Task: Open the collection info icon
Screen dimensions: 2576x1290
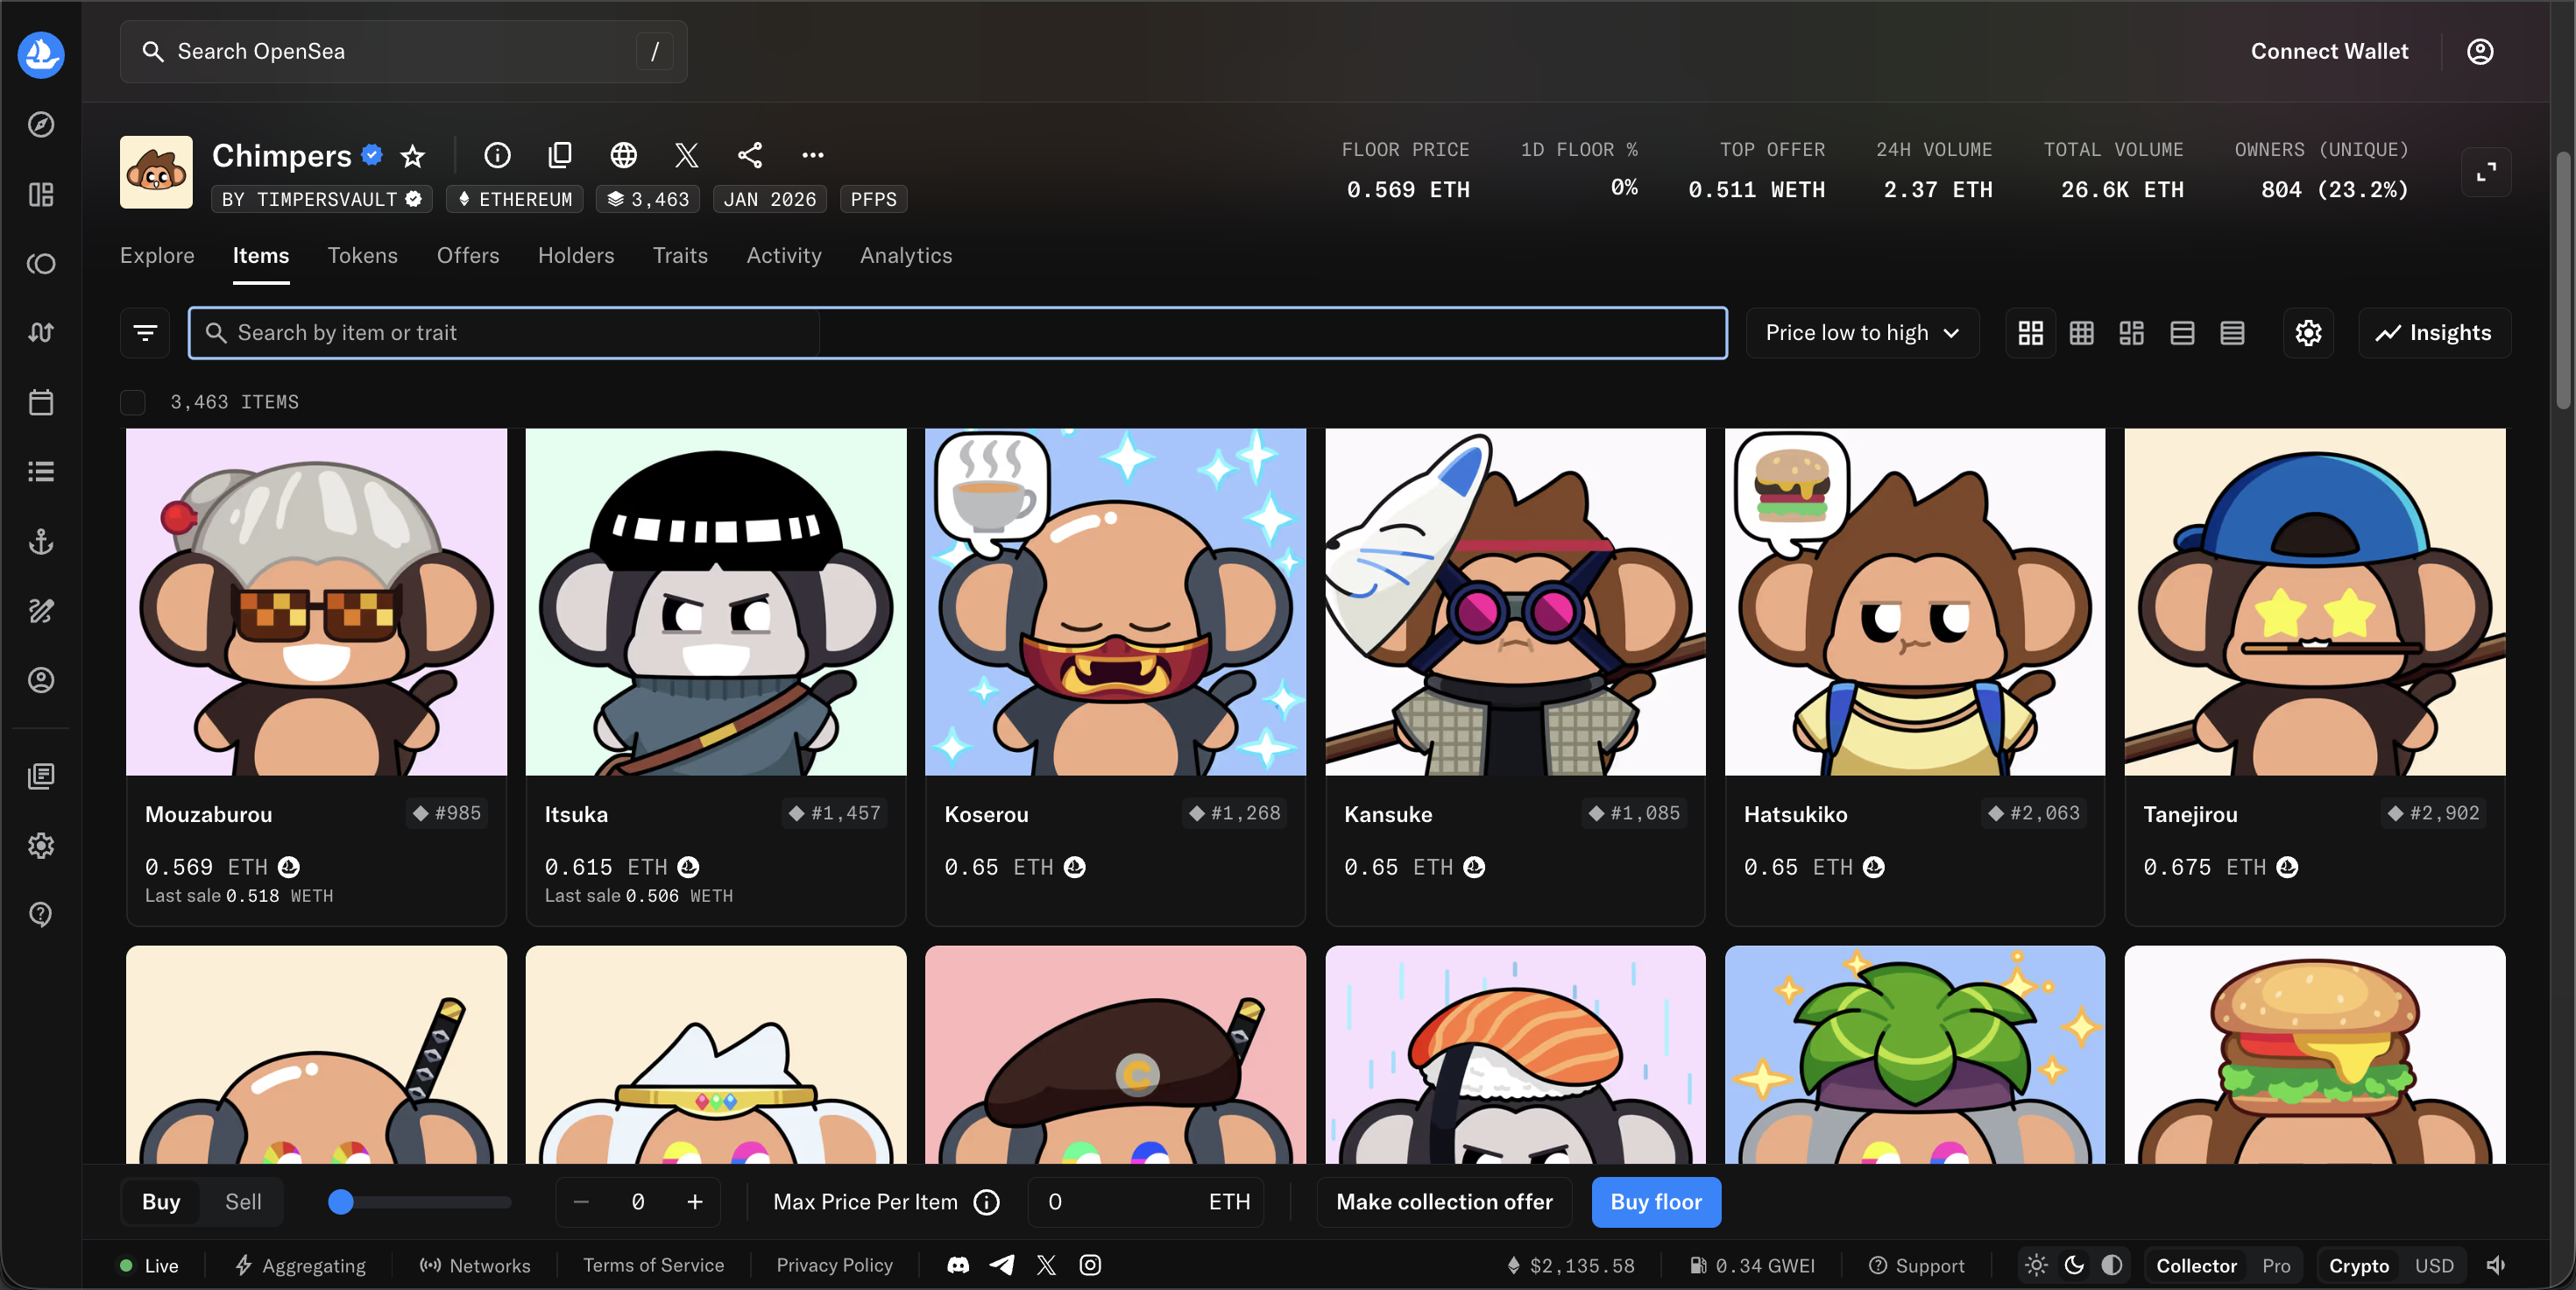Action: point(497,155)
